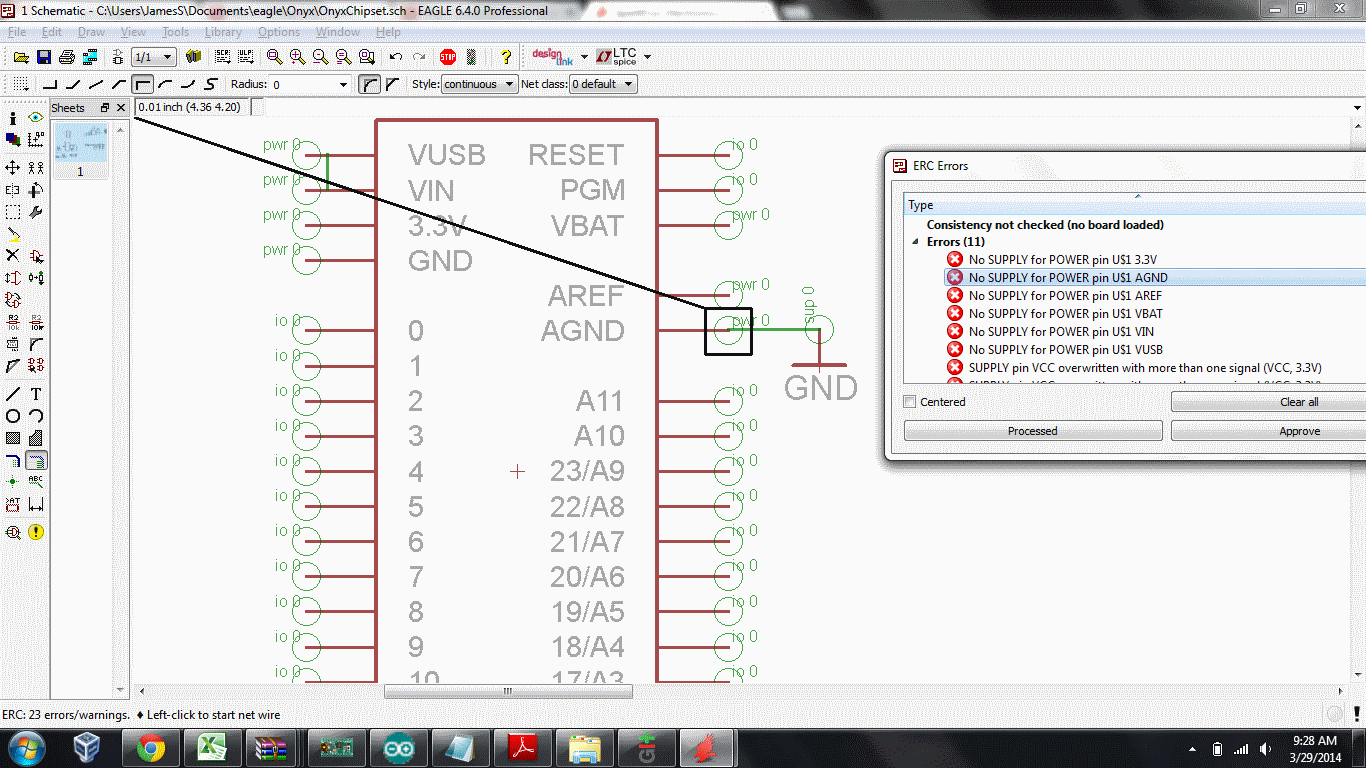Save the schematic with the floppy icon
Screen dimensions: 1366x768
pyautogui.click(x=44, y=57)
